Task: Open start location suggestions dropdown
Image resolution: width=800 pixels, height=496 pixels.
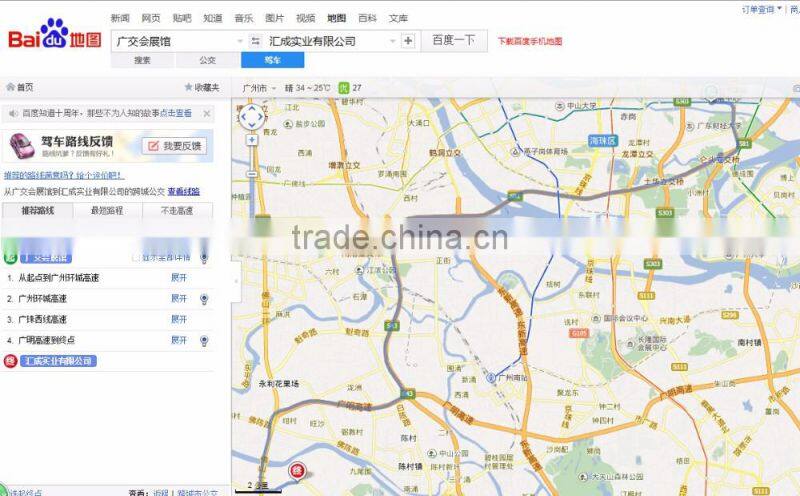Action: click(x=240, y=41)
